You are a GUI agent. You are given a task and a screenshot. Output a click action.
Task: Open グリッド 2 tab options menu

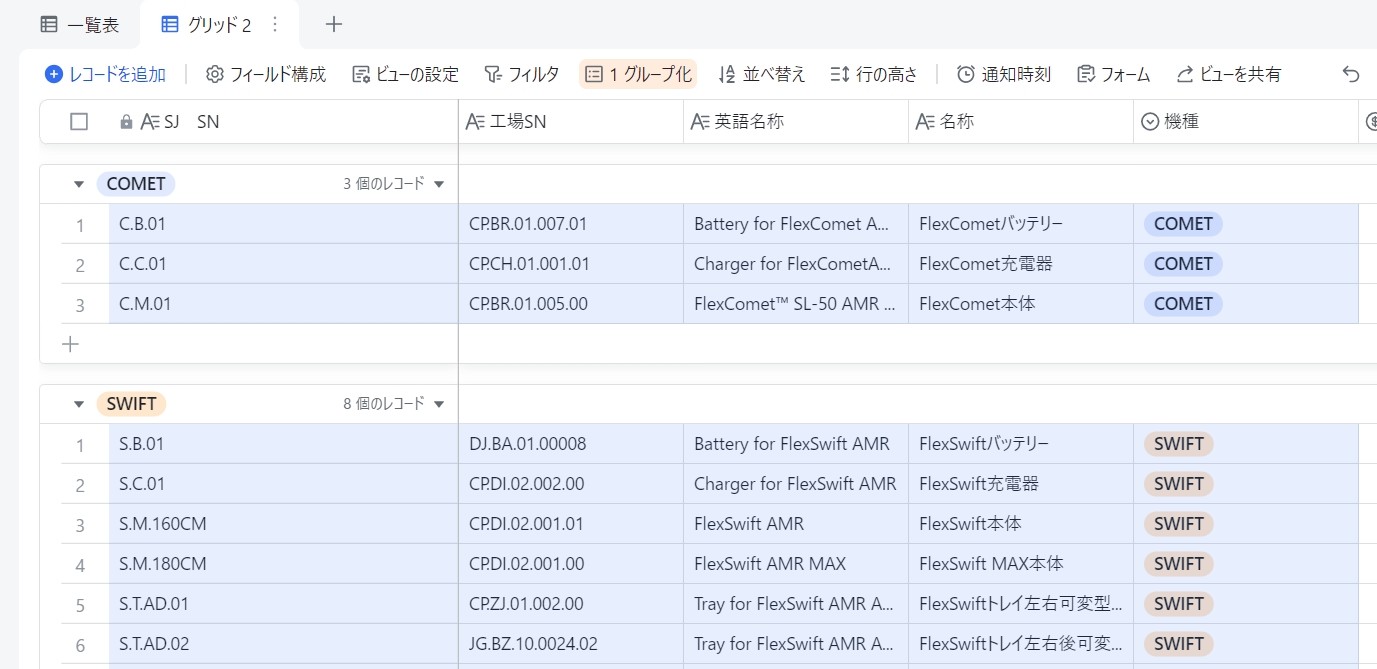276,25
